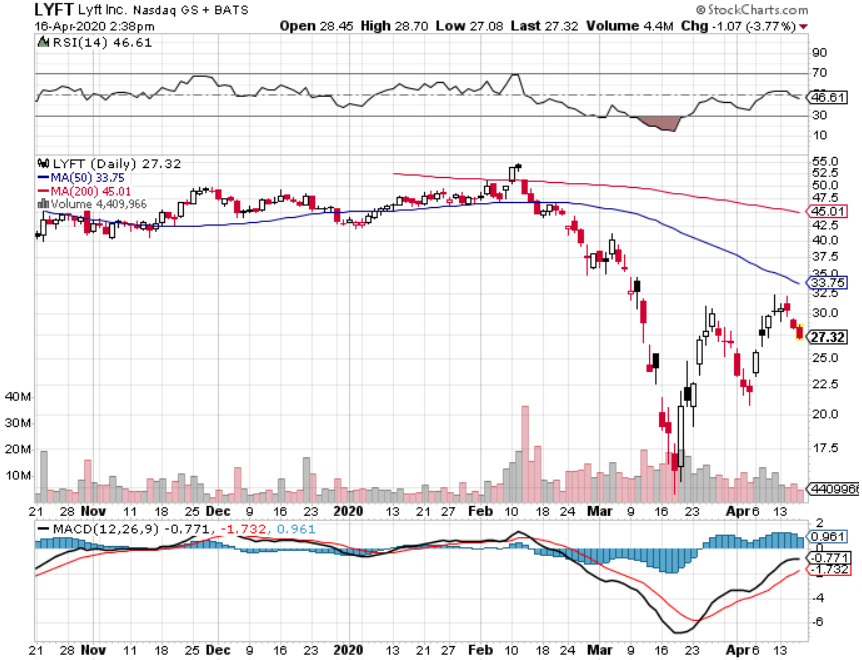Click the RSI 30 oversold level label
Screen dimensions: 862x660
point(819,115)
